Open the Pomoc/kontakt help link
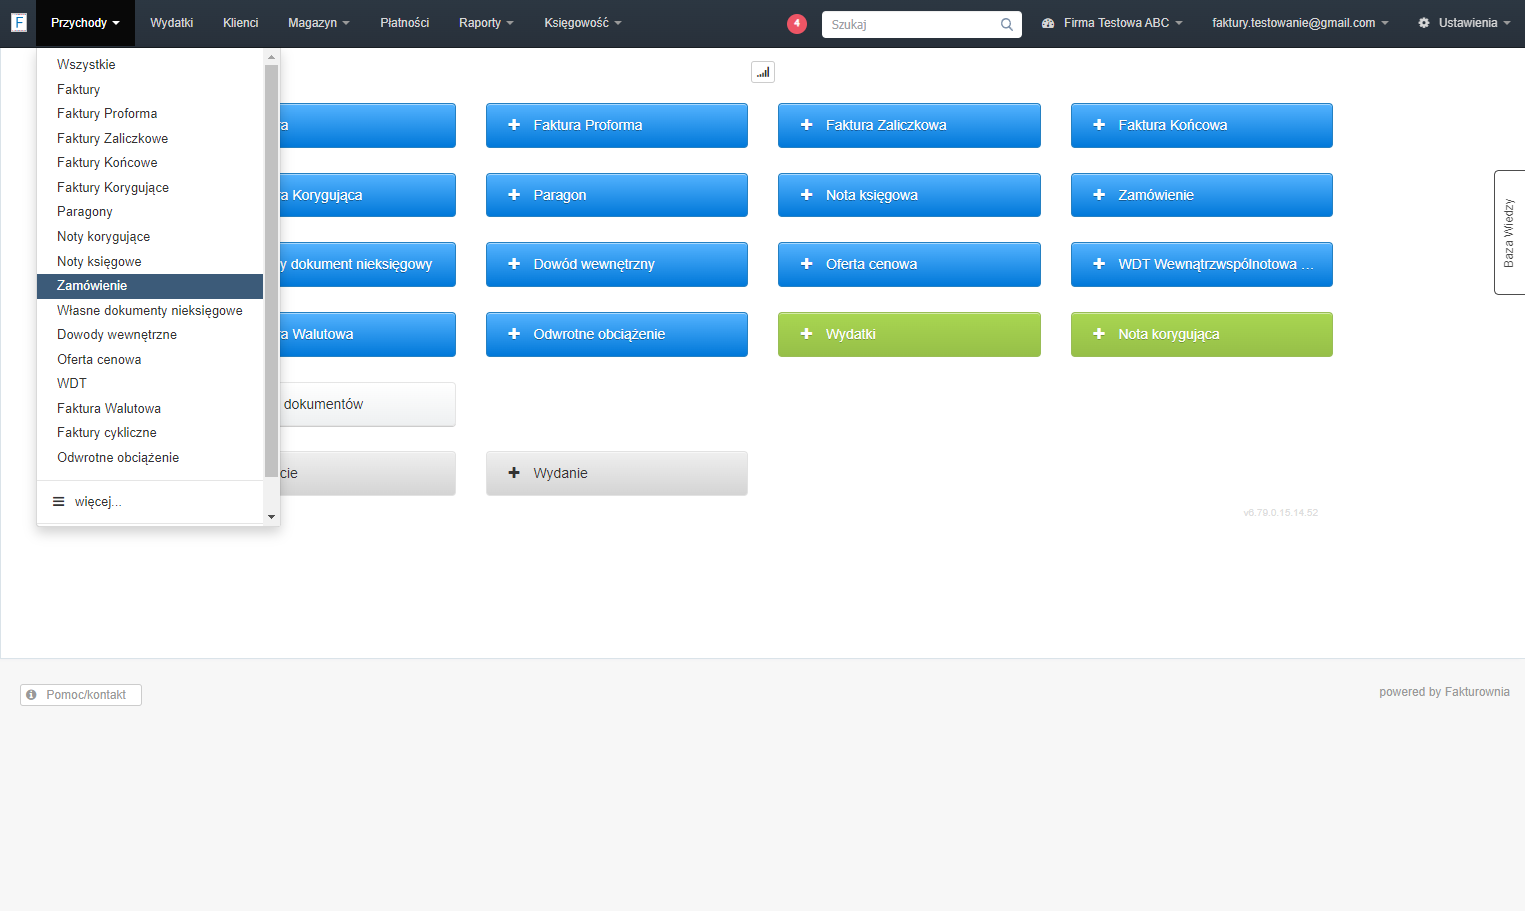The width and height of the screenshot is (1525, 911). pos(81,695)
